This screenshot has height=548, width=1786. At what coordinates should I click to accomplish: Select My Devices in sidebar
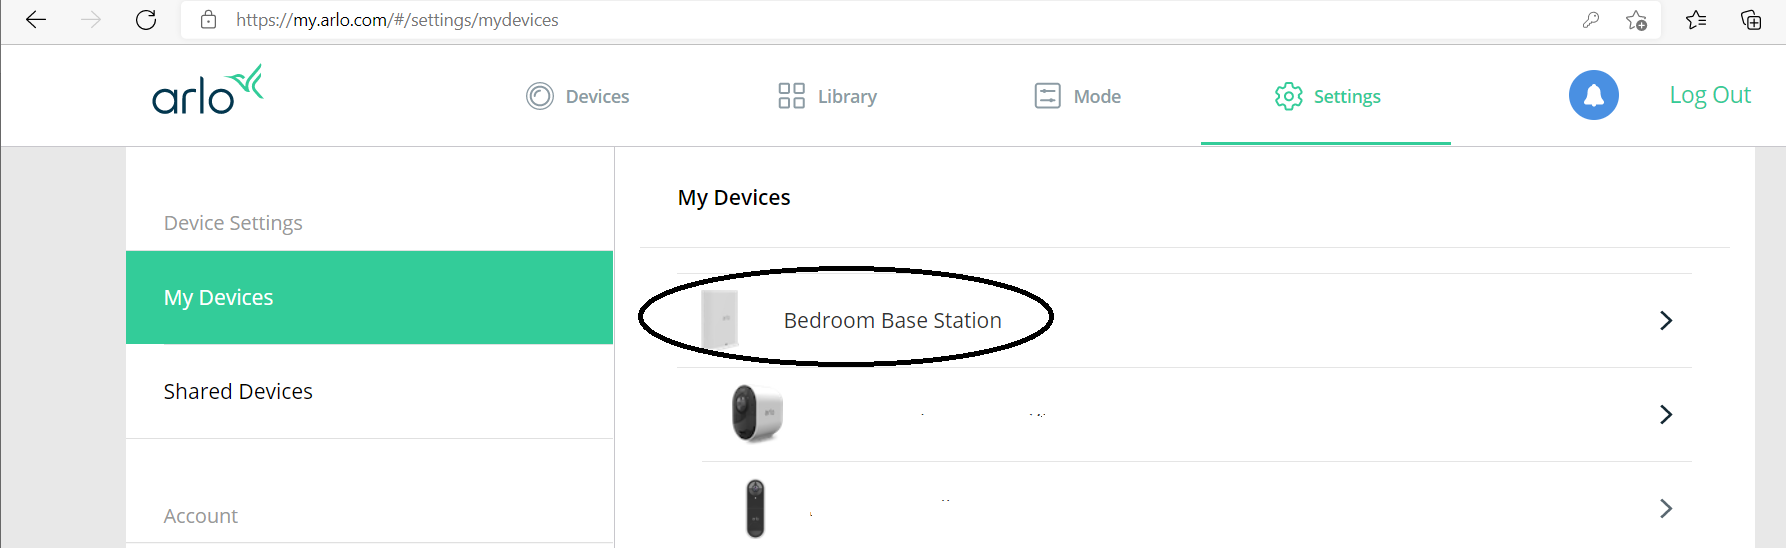click(369, 297)
